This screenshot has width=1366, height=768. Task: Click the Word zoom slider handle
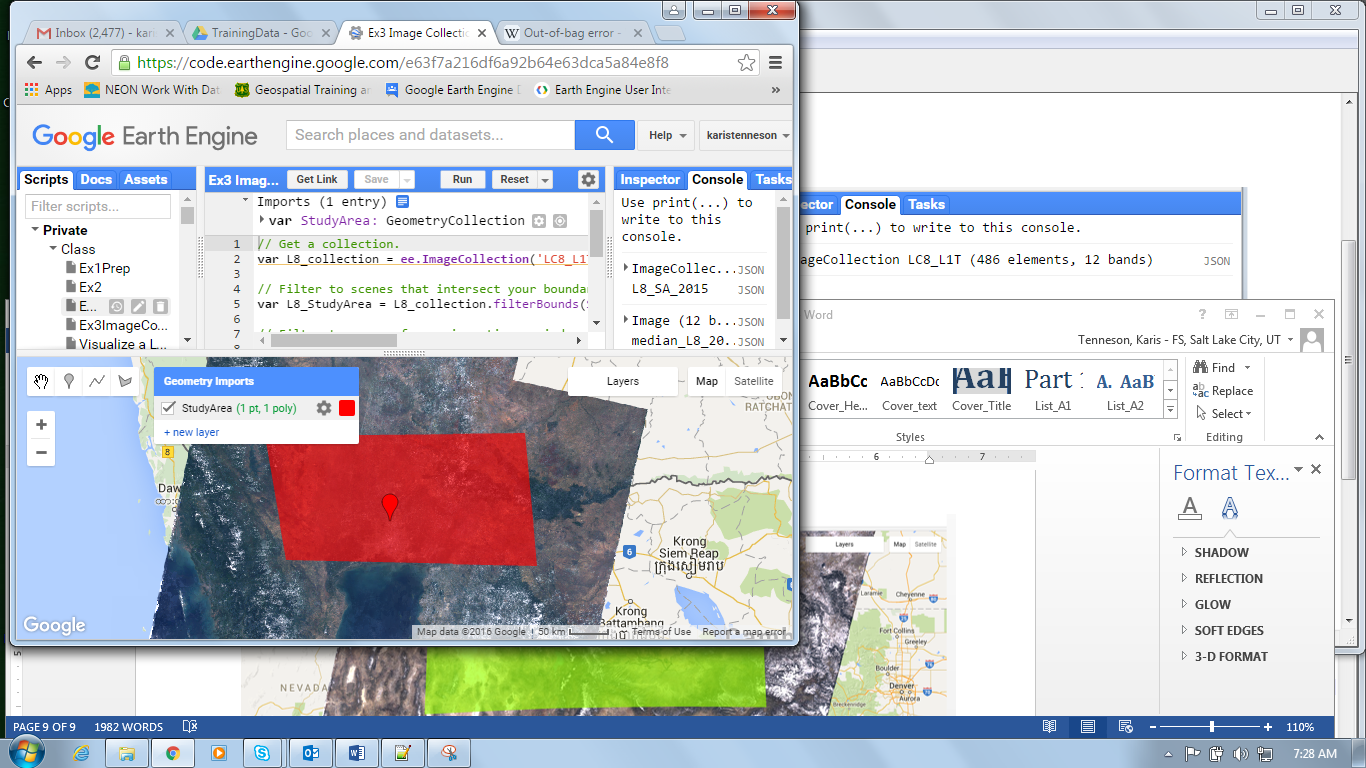1212,727
